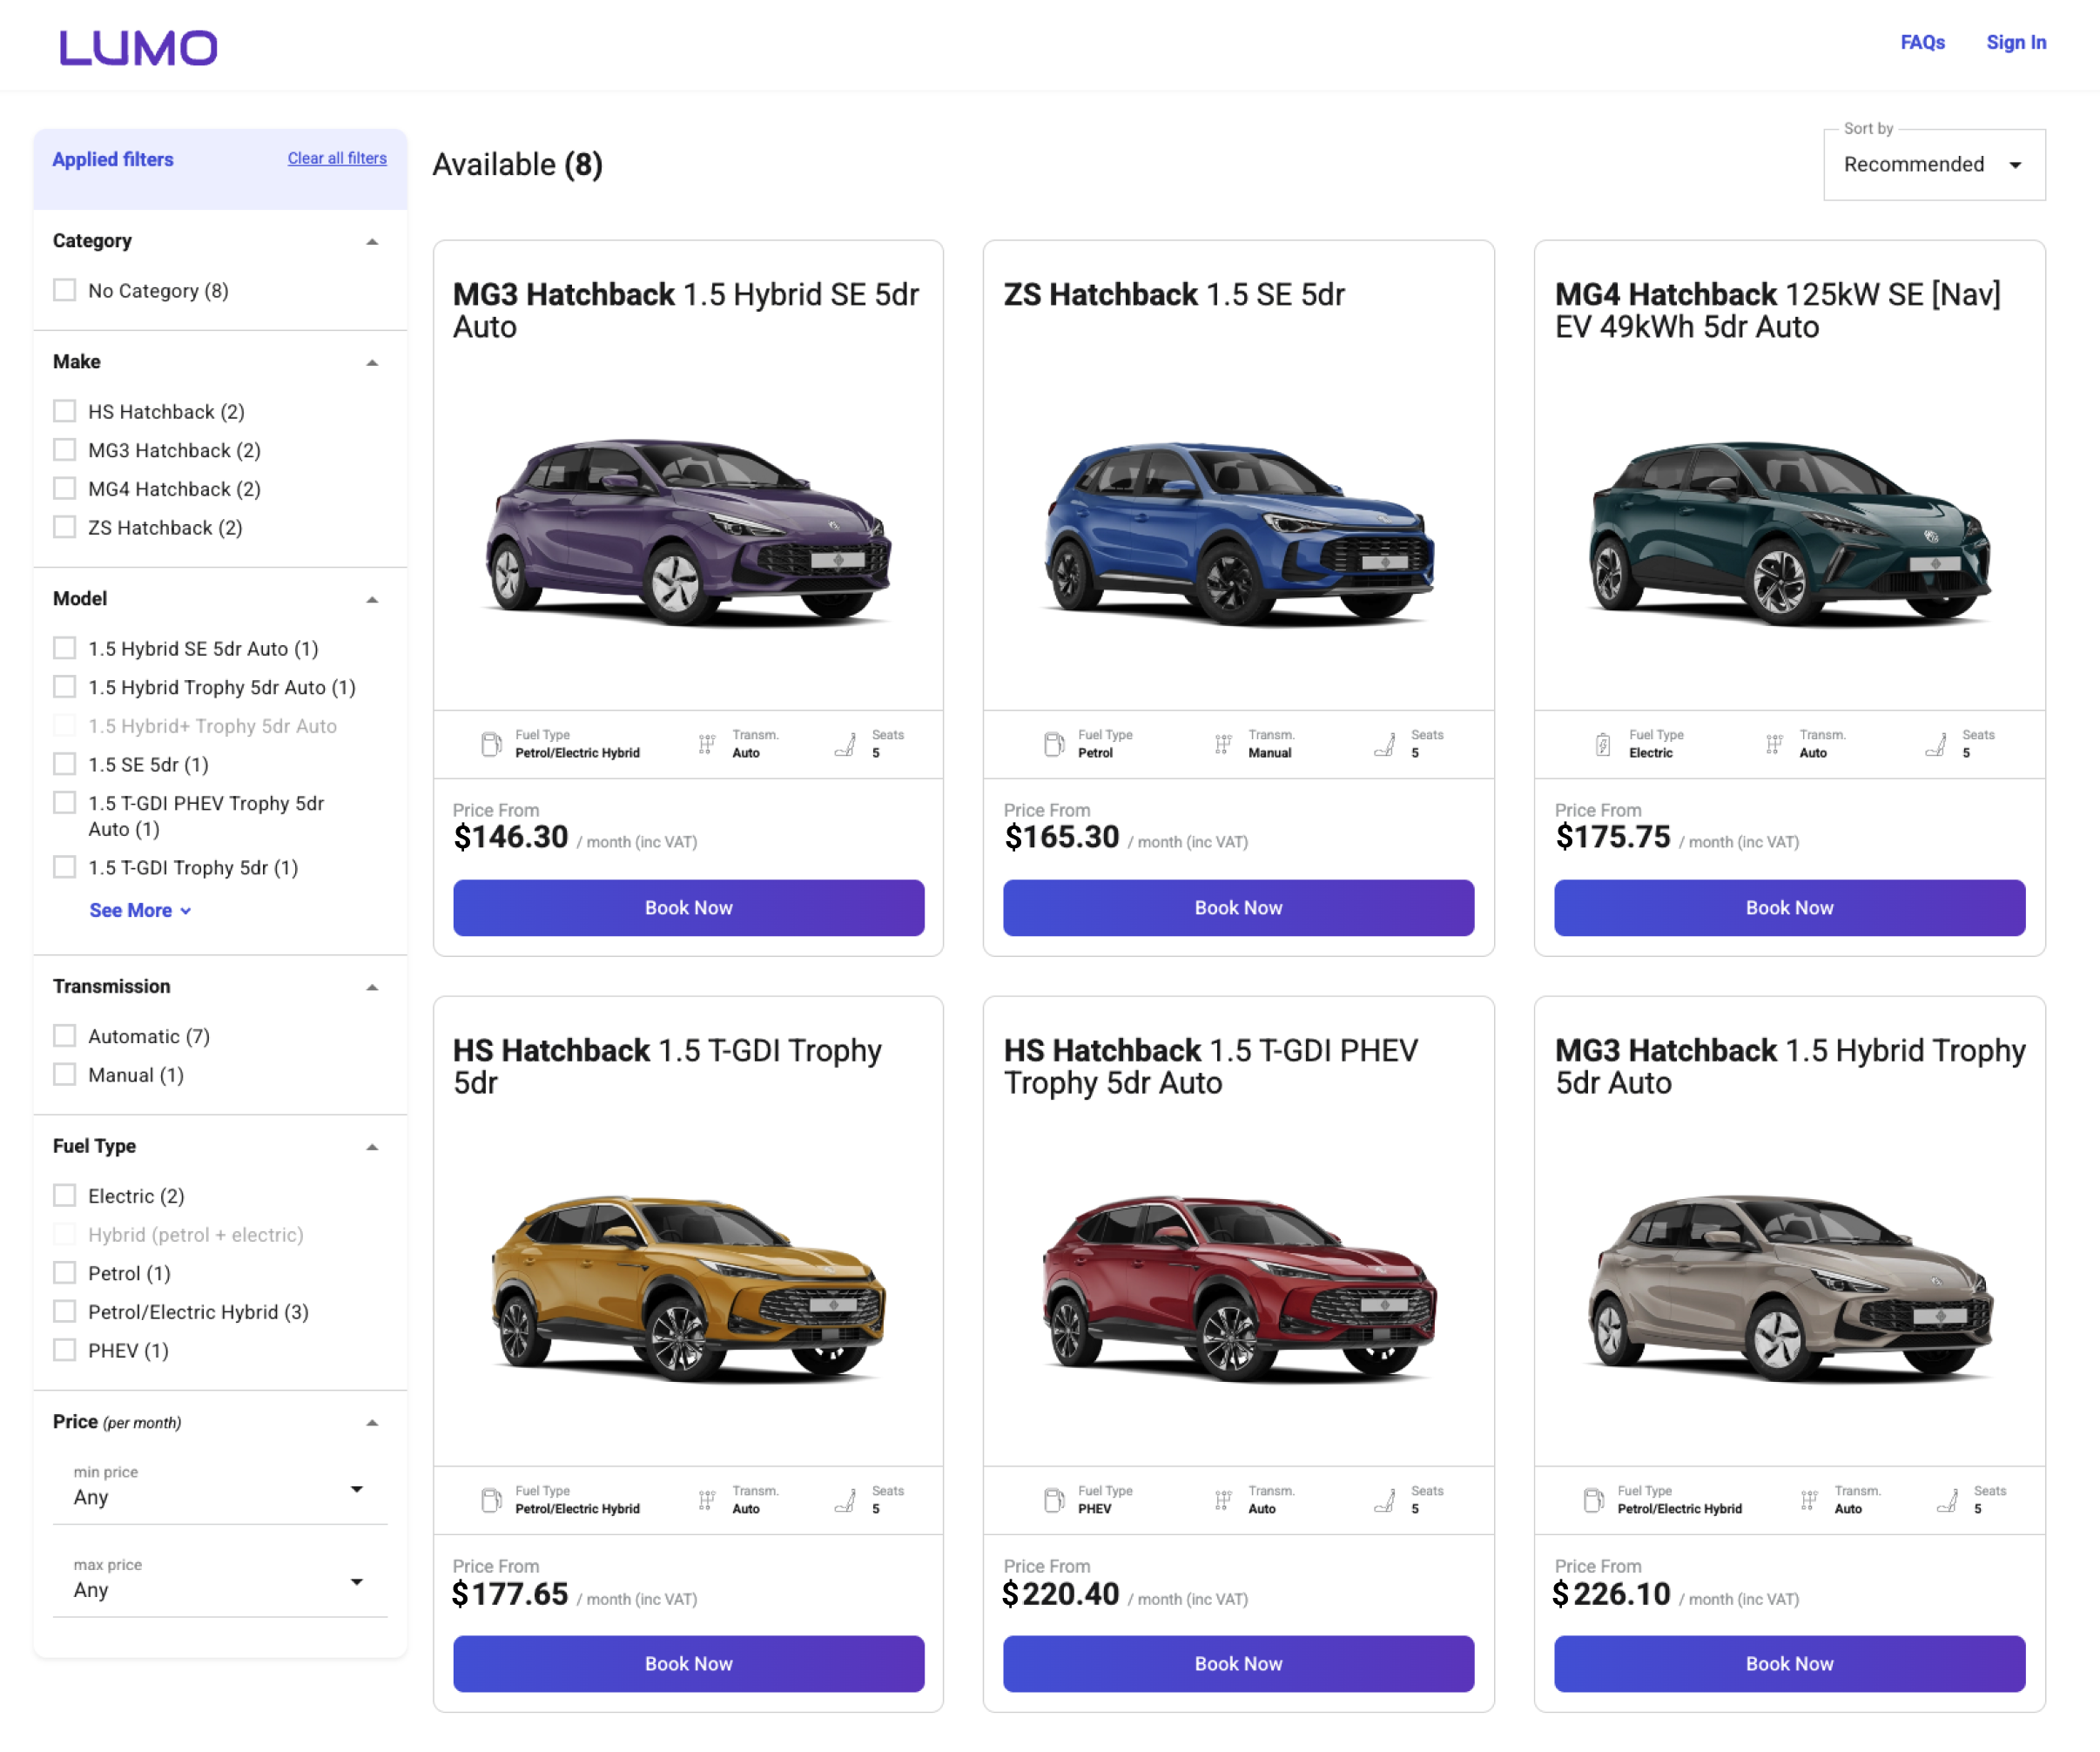Screen dimensions: 2100x1752
Task: Enable the Automatic transmission filter
Action: click(65, 1036)
